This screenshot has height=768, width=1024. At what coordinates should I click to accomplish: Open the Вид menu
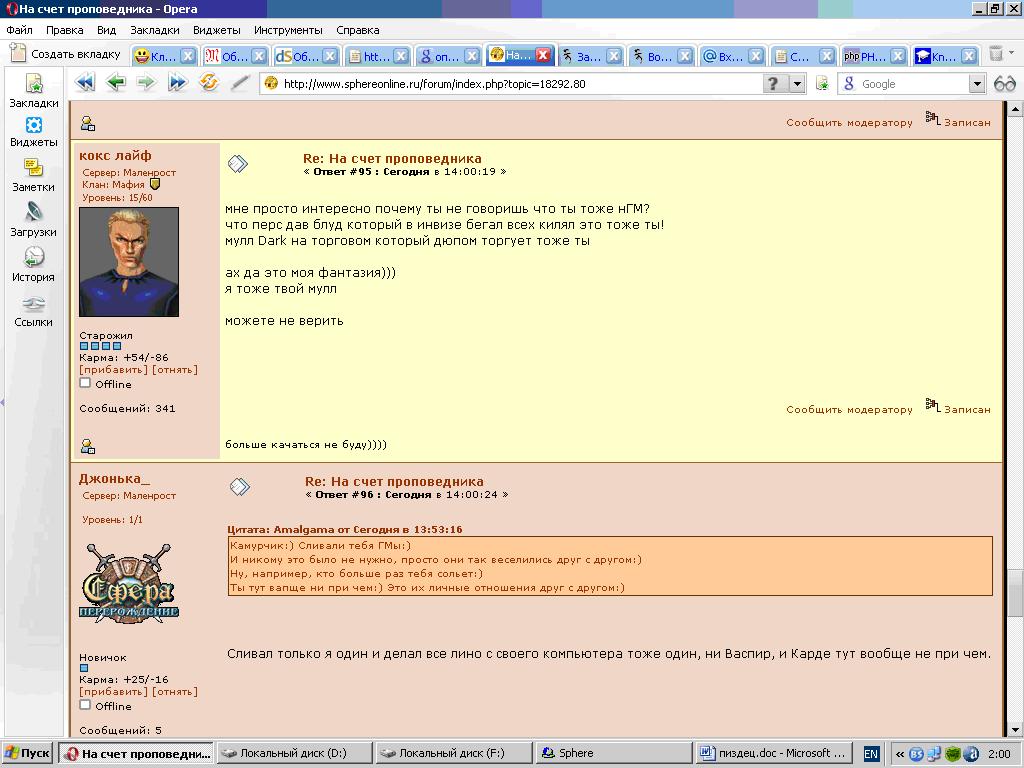pos(106,30)
